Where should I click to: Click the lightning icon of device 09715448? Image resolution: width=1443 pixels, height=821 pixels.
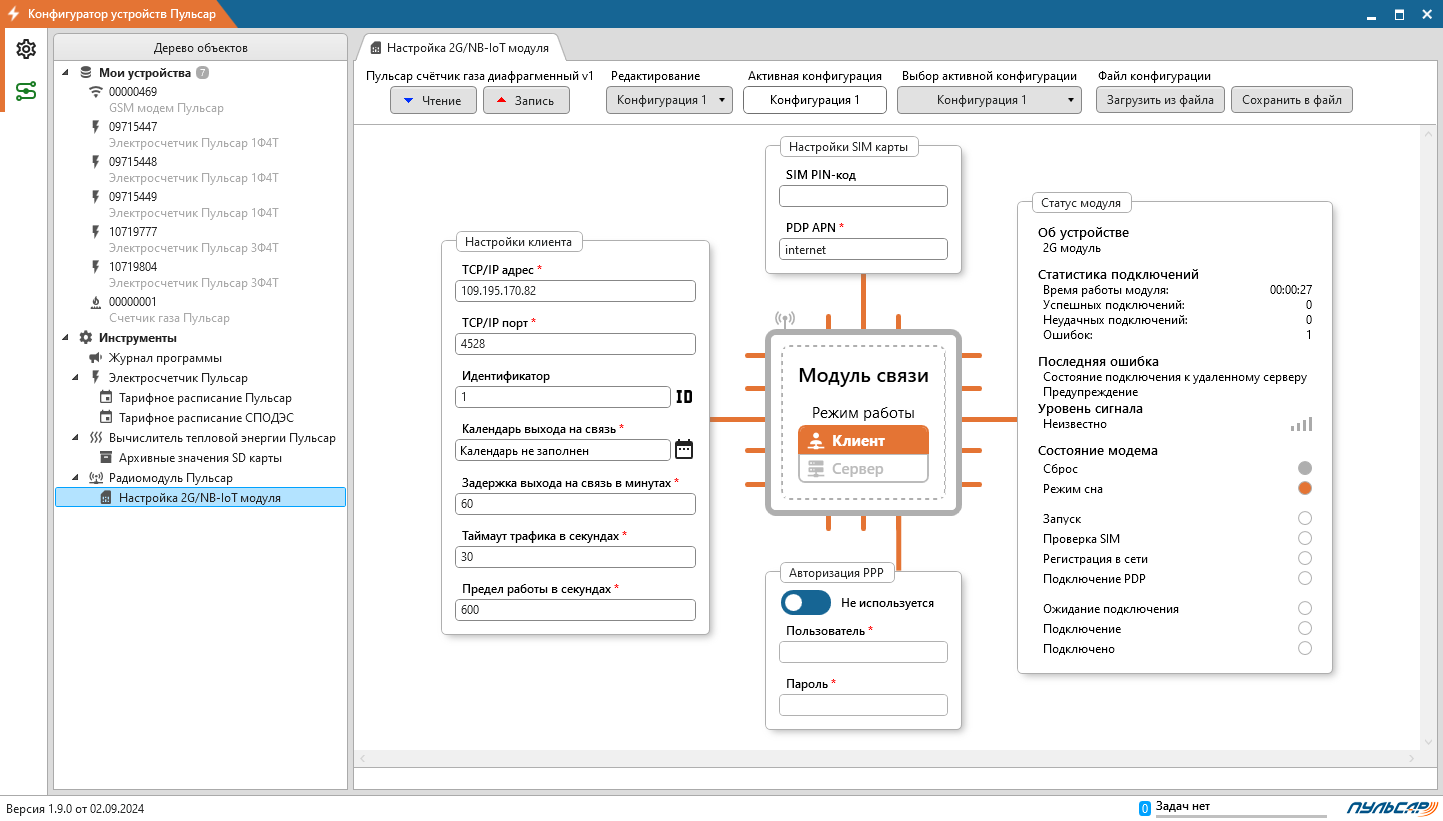pyautogui.click(x=96, y=162)
